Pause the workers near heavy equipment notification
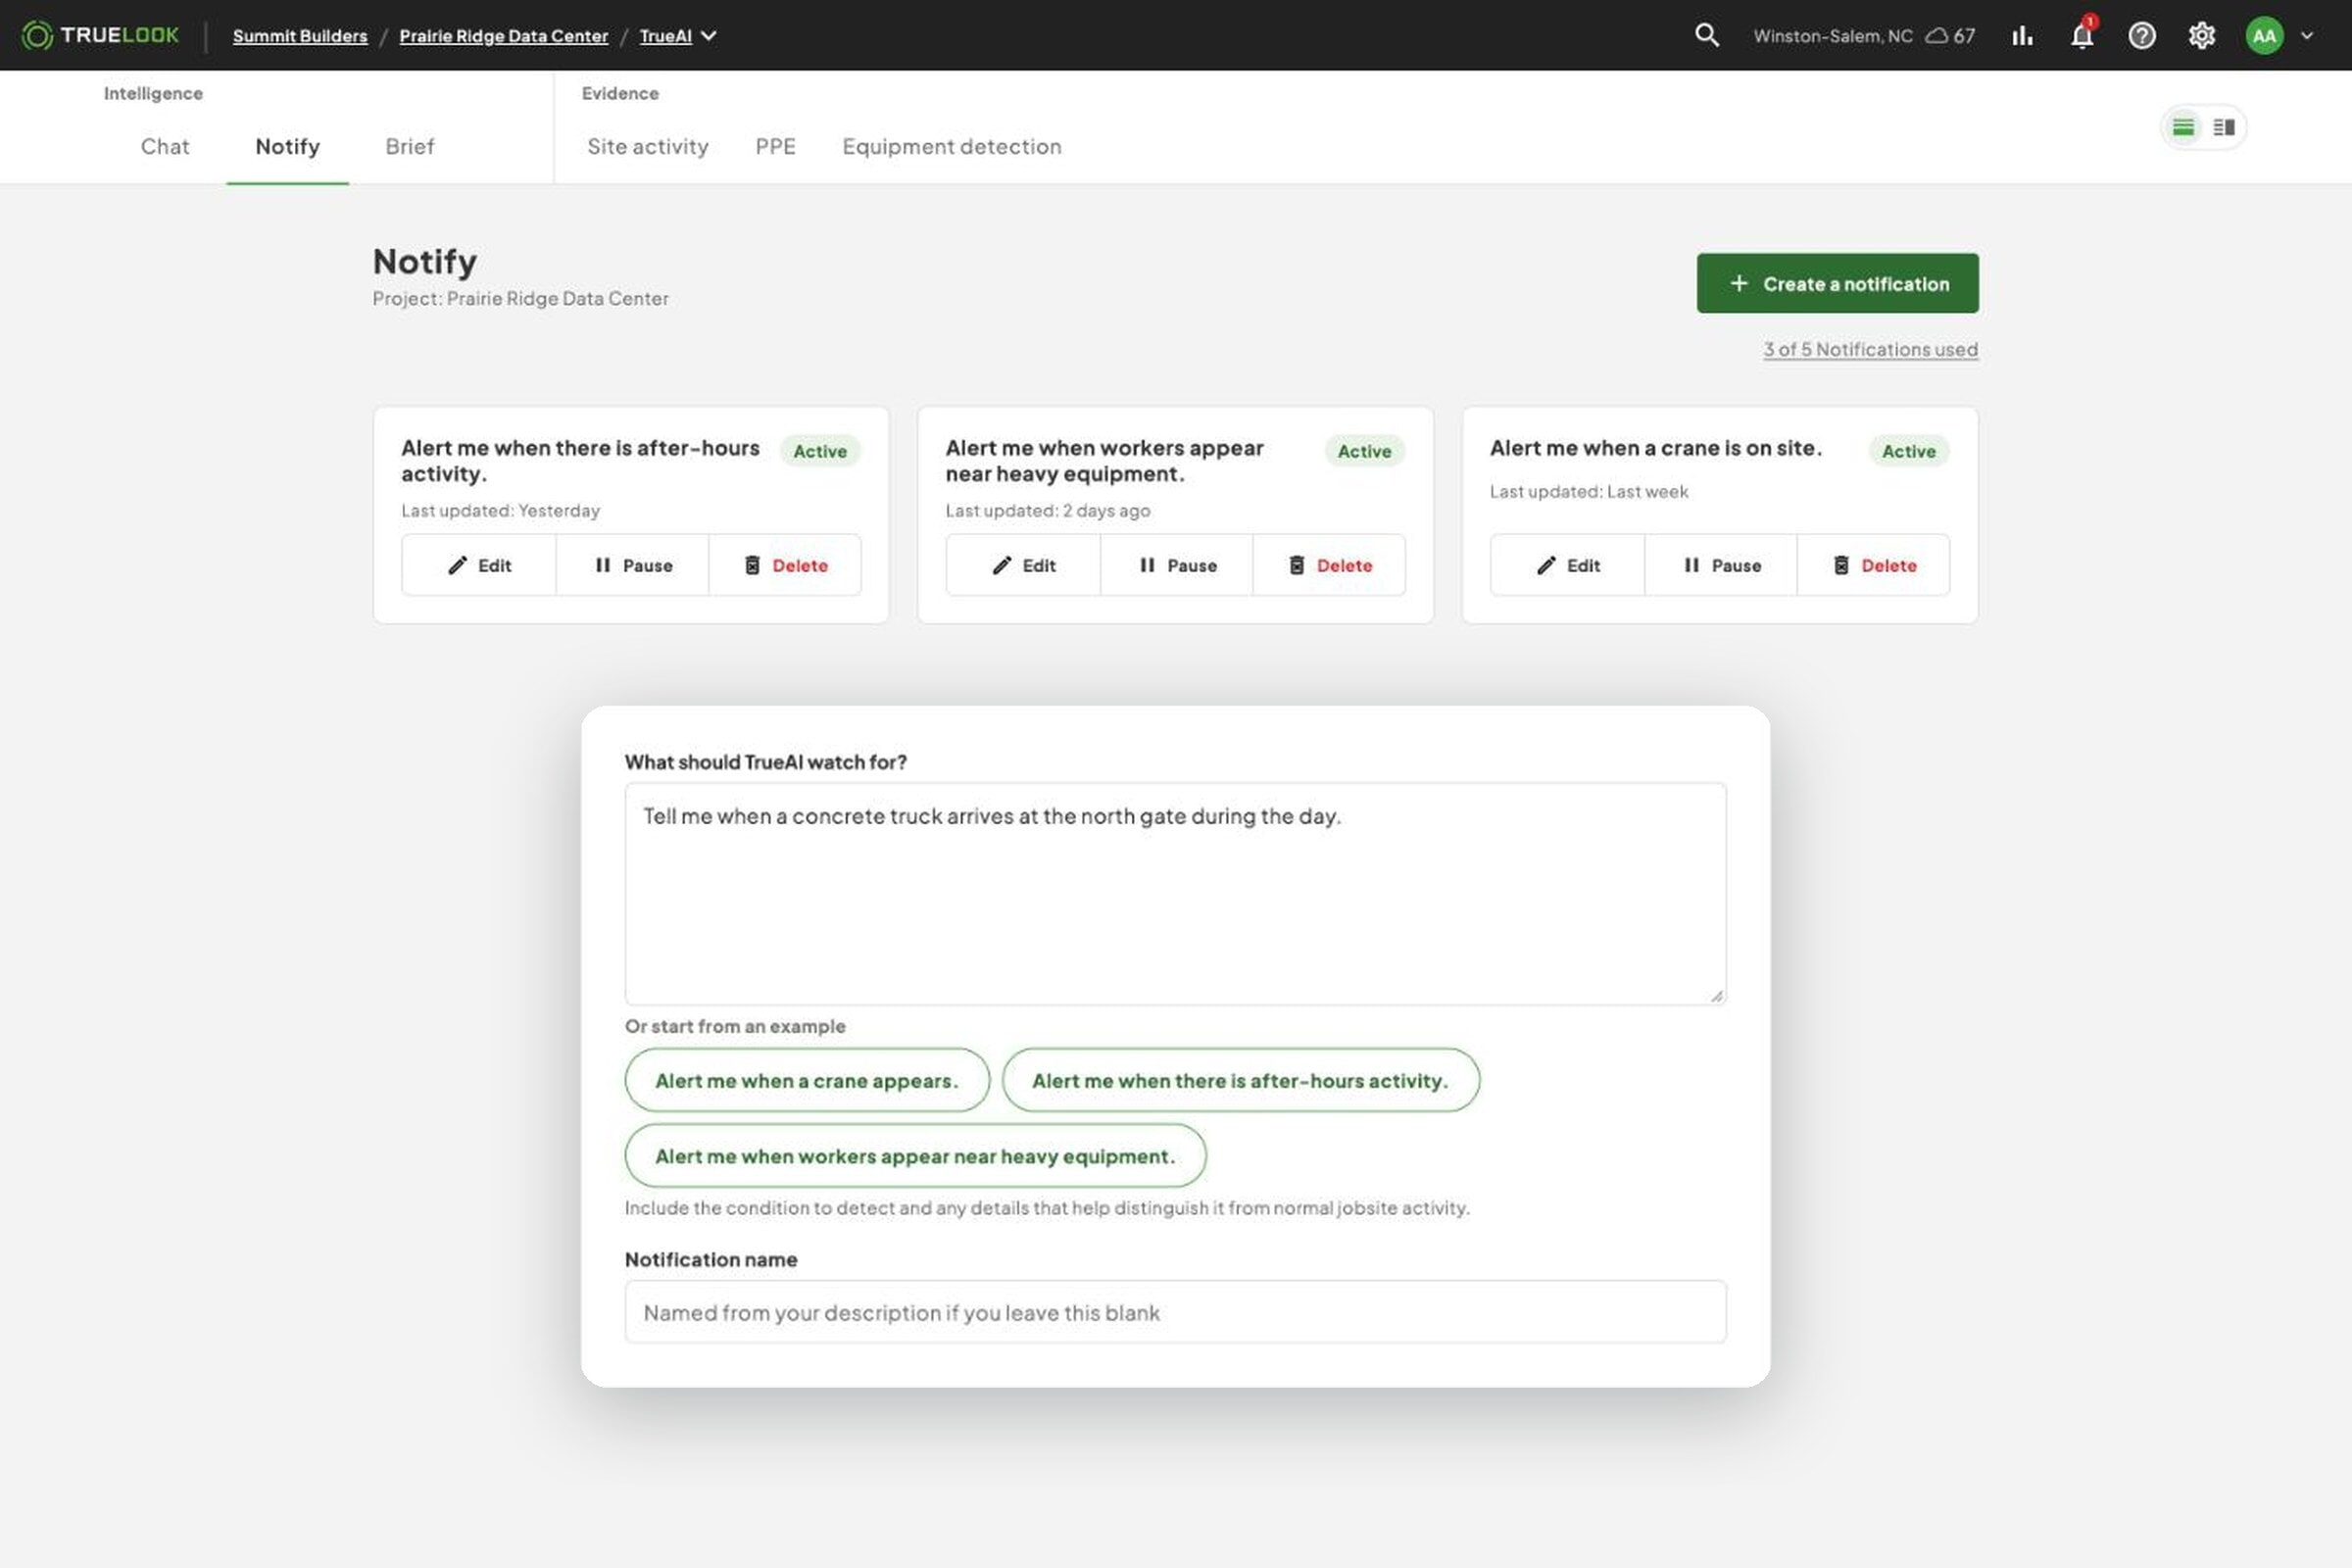 coord(1177,565)
